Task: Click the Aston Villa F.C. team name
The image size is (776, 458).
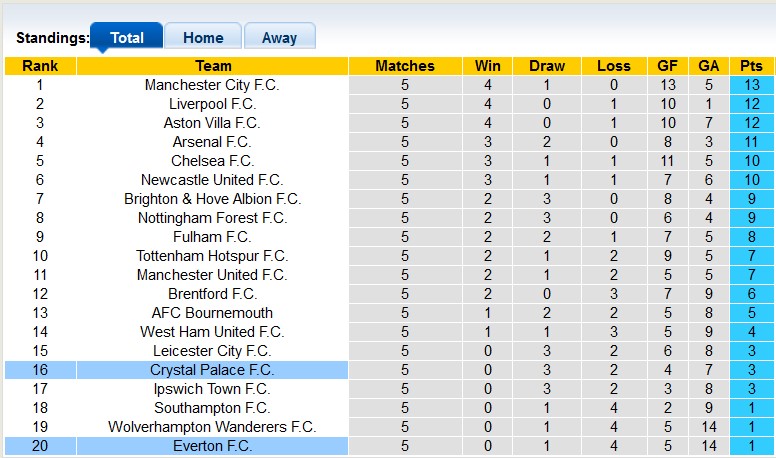Action: click(212, 123)
